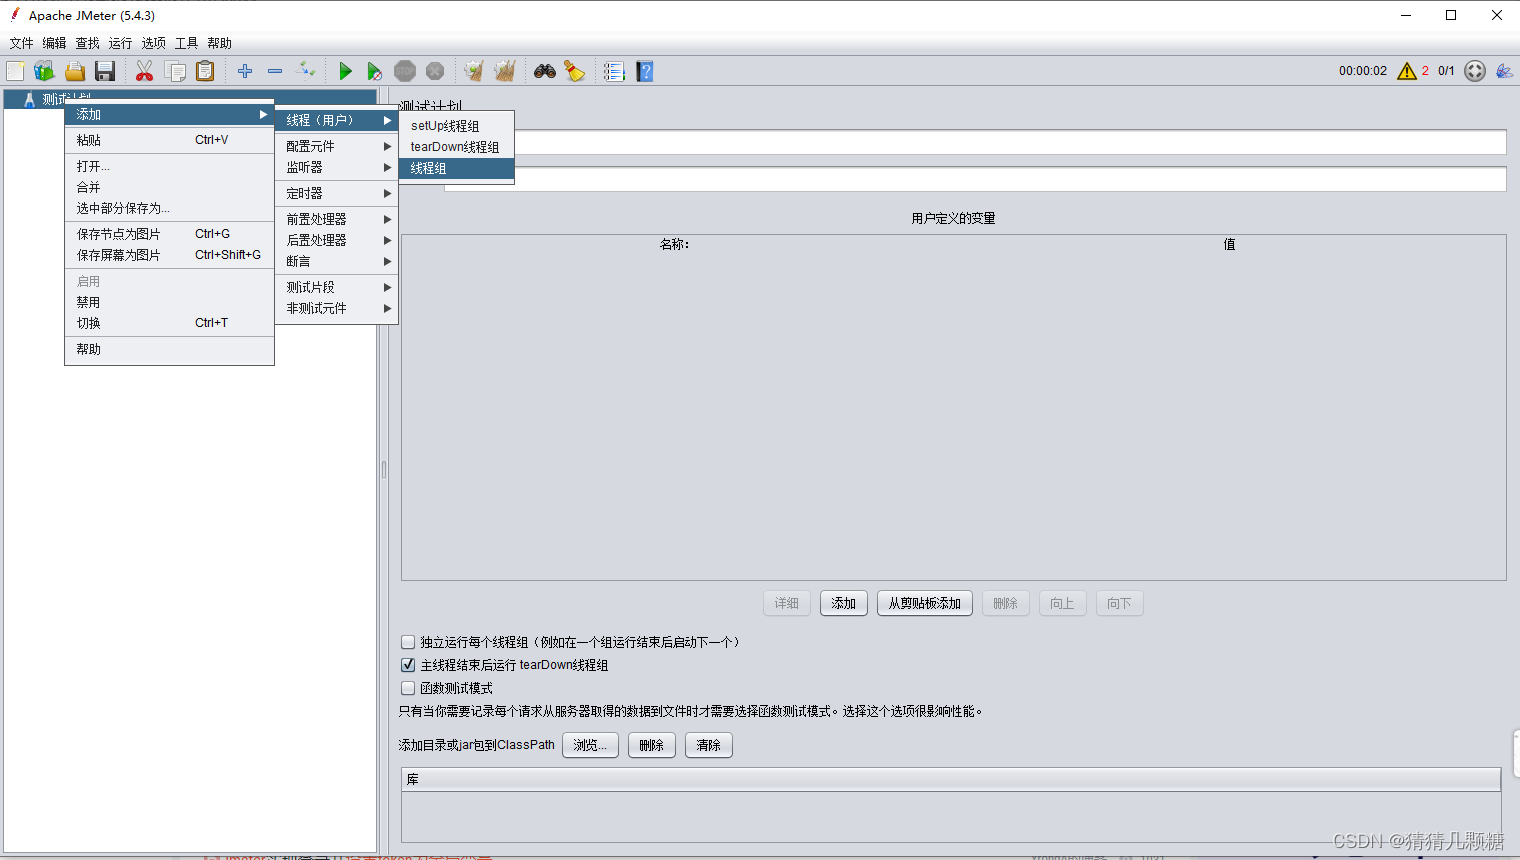This screenshot has width=1520, height=860.
Task: Click the Expand all plus icon
Action: tap(245, 71)
